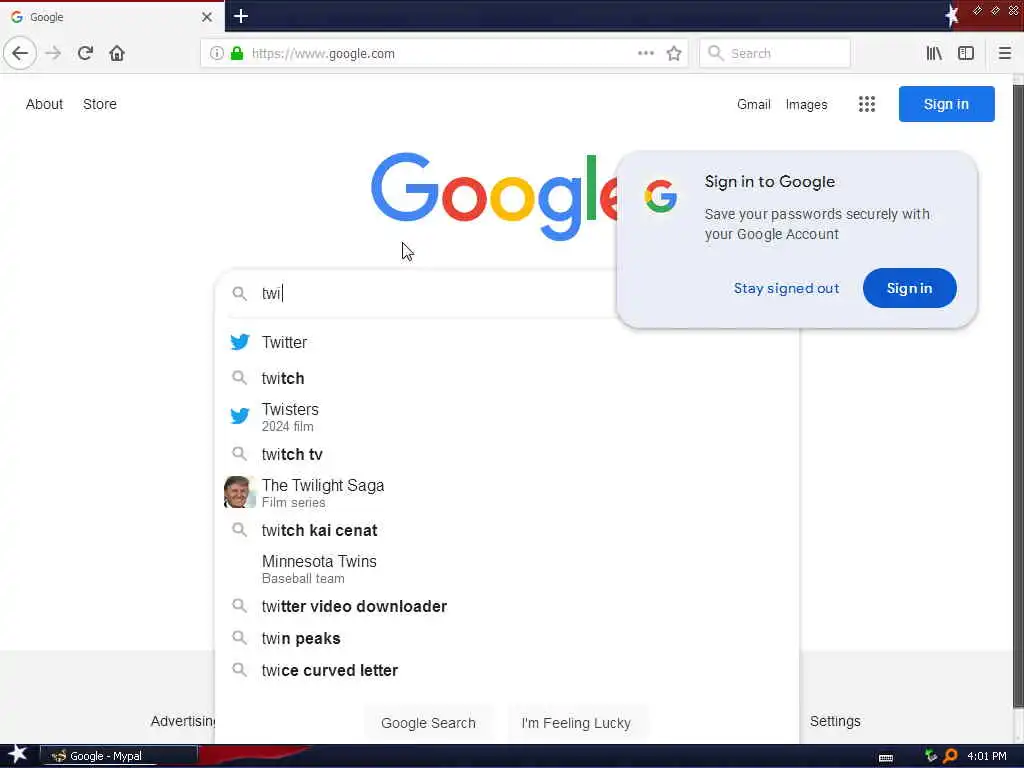
Task: Choose the twitch kai cenat suggestion
Action: [507, 530]
